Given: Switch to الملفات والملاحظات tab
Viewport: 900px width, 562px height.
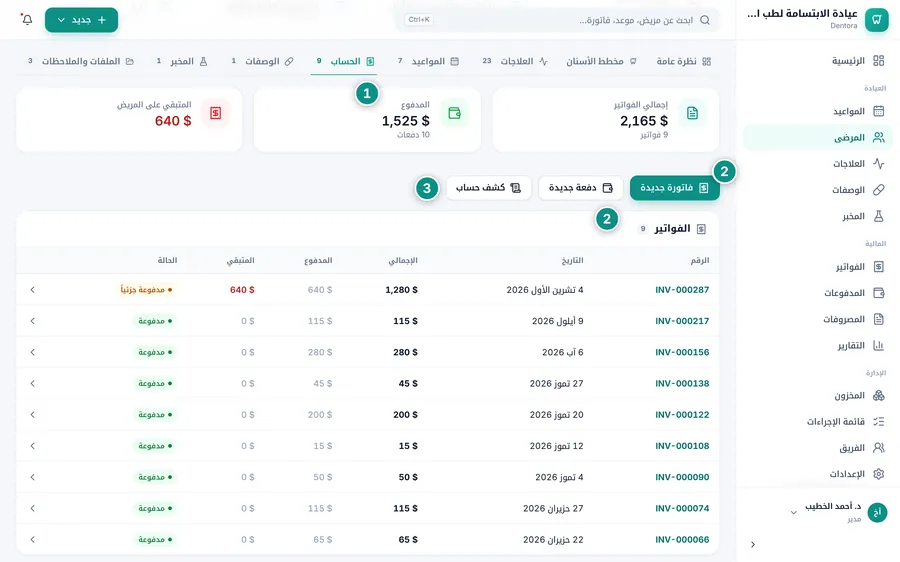Looking at the screenshot, I should click(80, 61).
